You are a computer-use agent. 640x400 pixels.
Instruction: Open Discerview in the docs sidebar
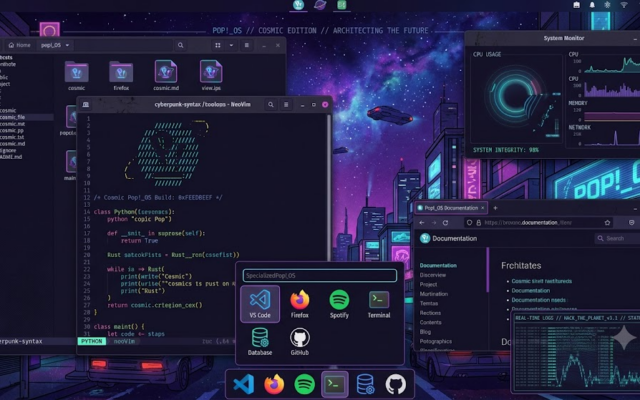click(433, 275)
